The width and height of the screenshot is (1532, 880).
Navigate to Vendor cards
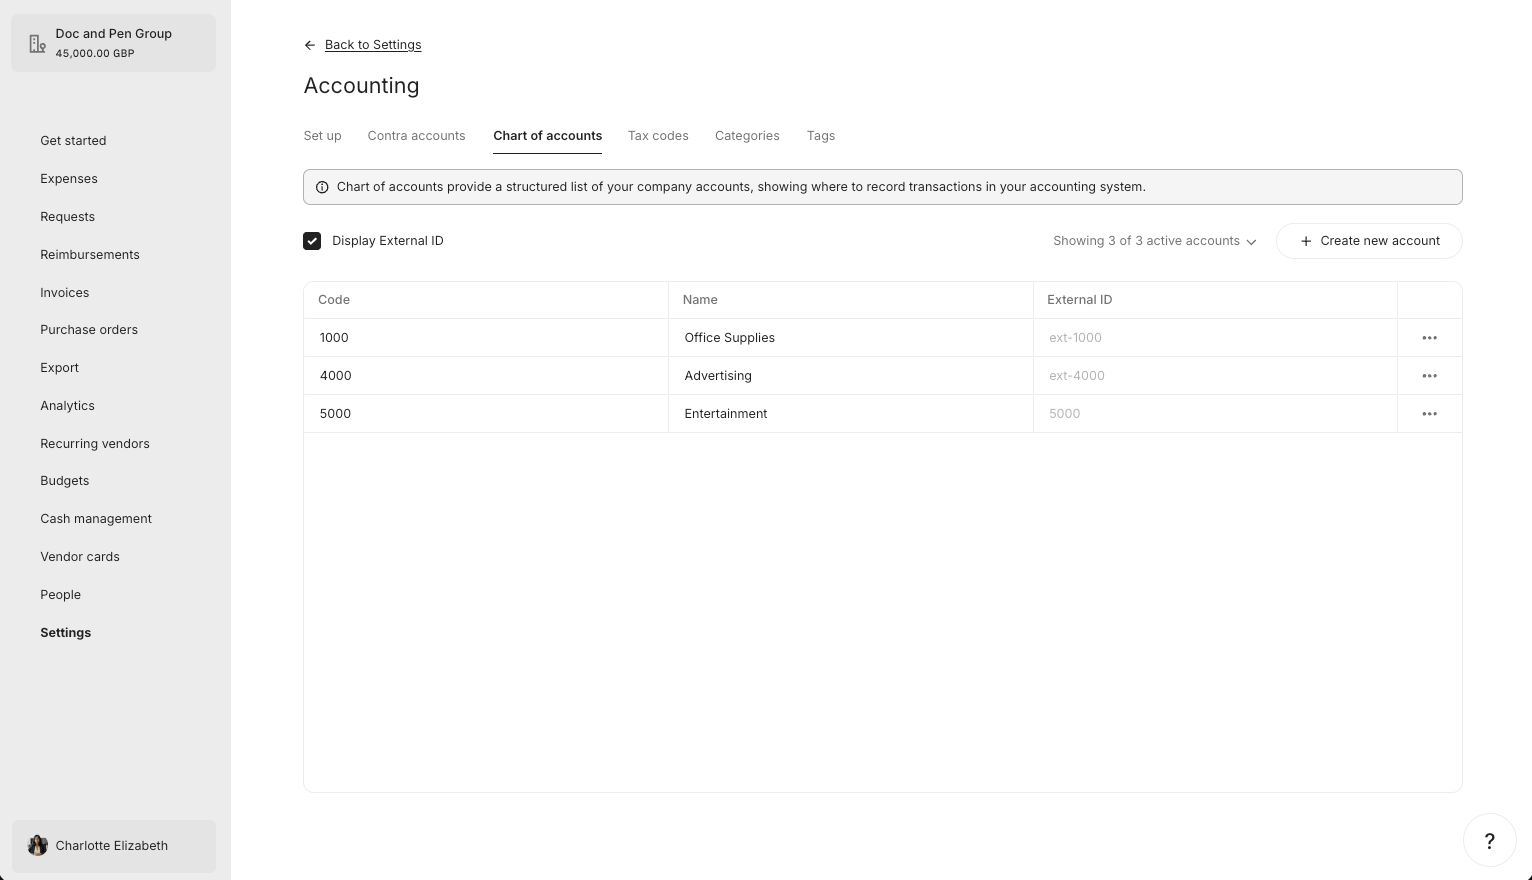[x=80, y=557]
